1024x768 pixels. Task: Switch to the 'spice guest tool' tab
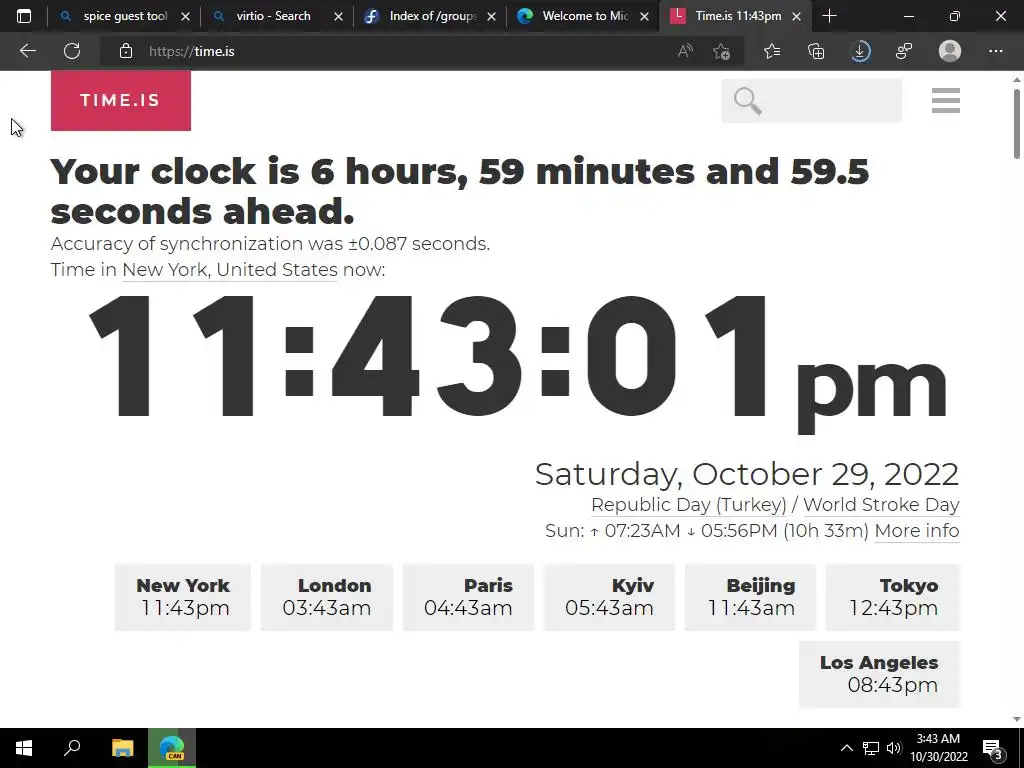click(x=124, y=16)
